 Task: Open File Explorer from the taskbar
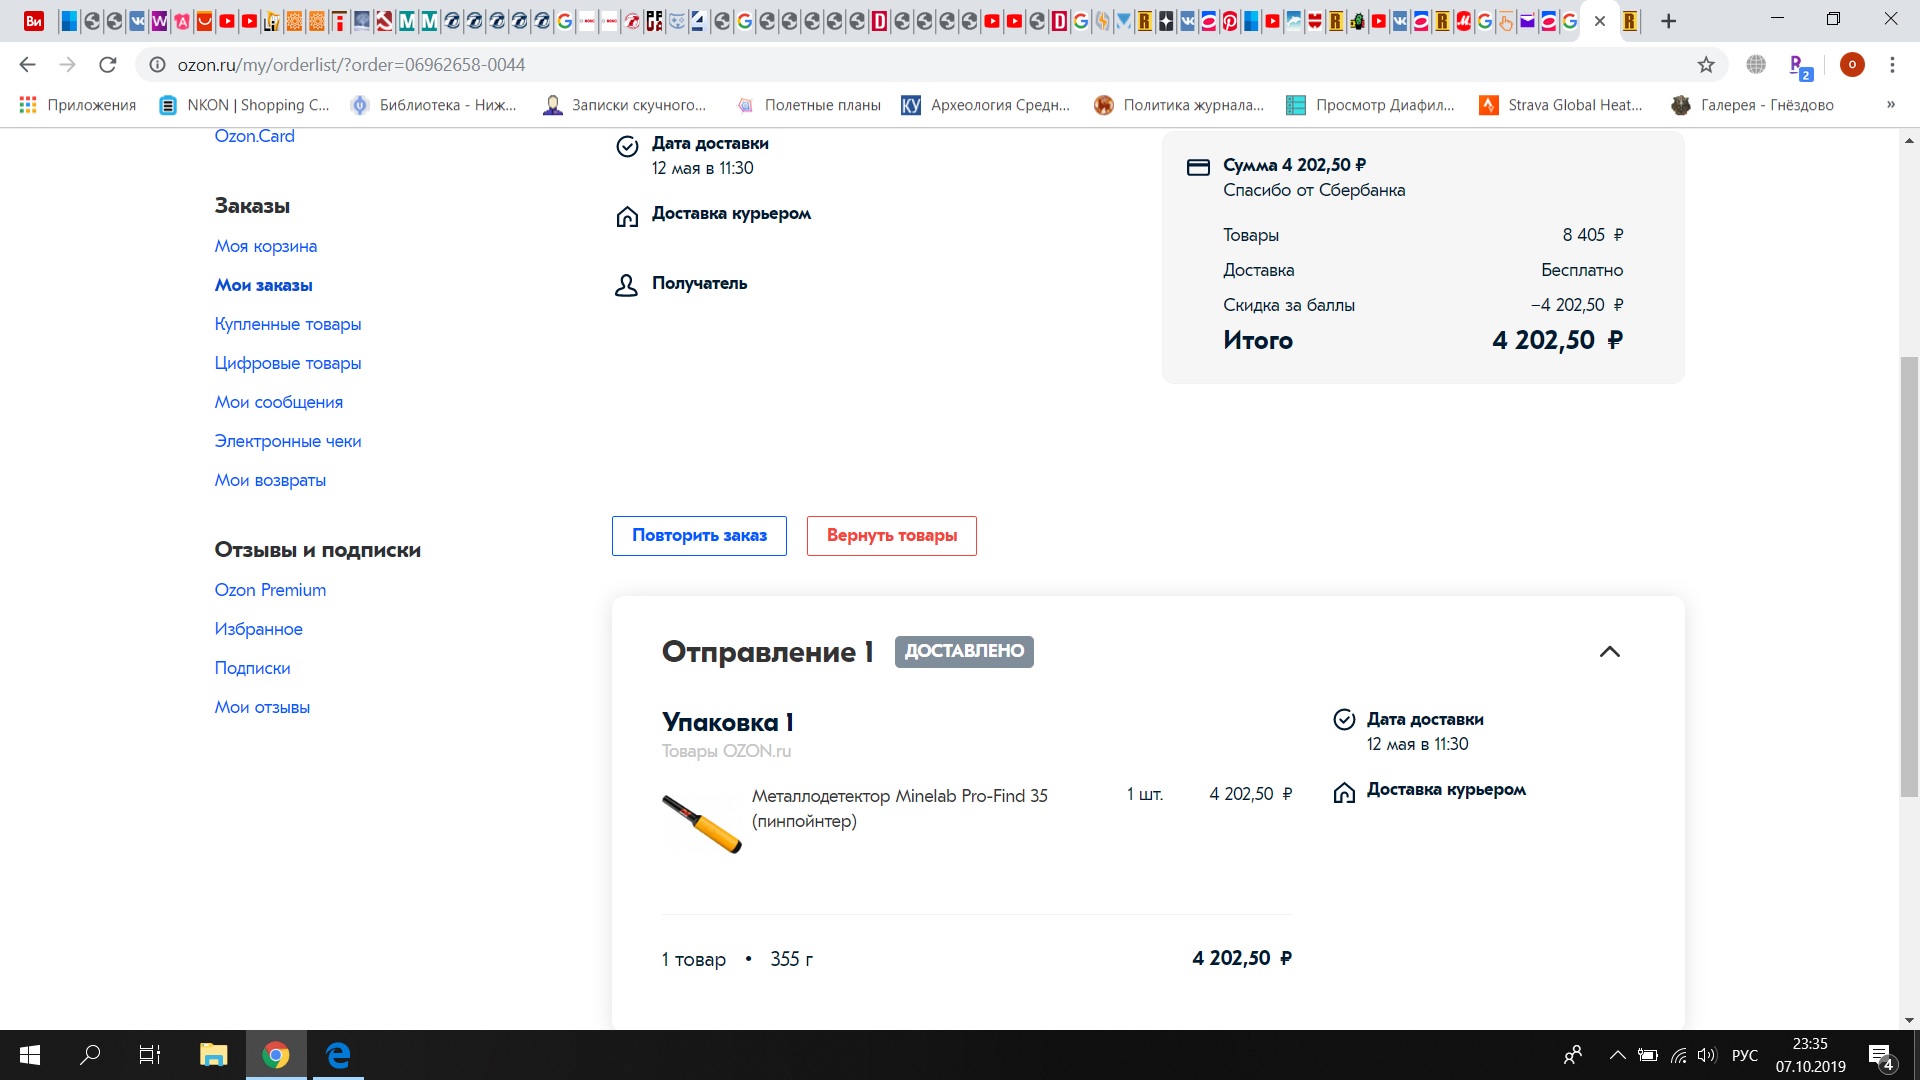click(213, 1055)
